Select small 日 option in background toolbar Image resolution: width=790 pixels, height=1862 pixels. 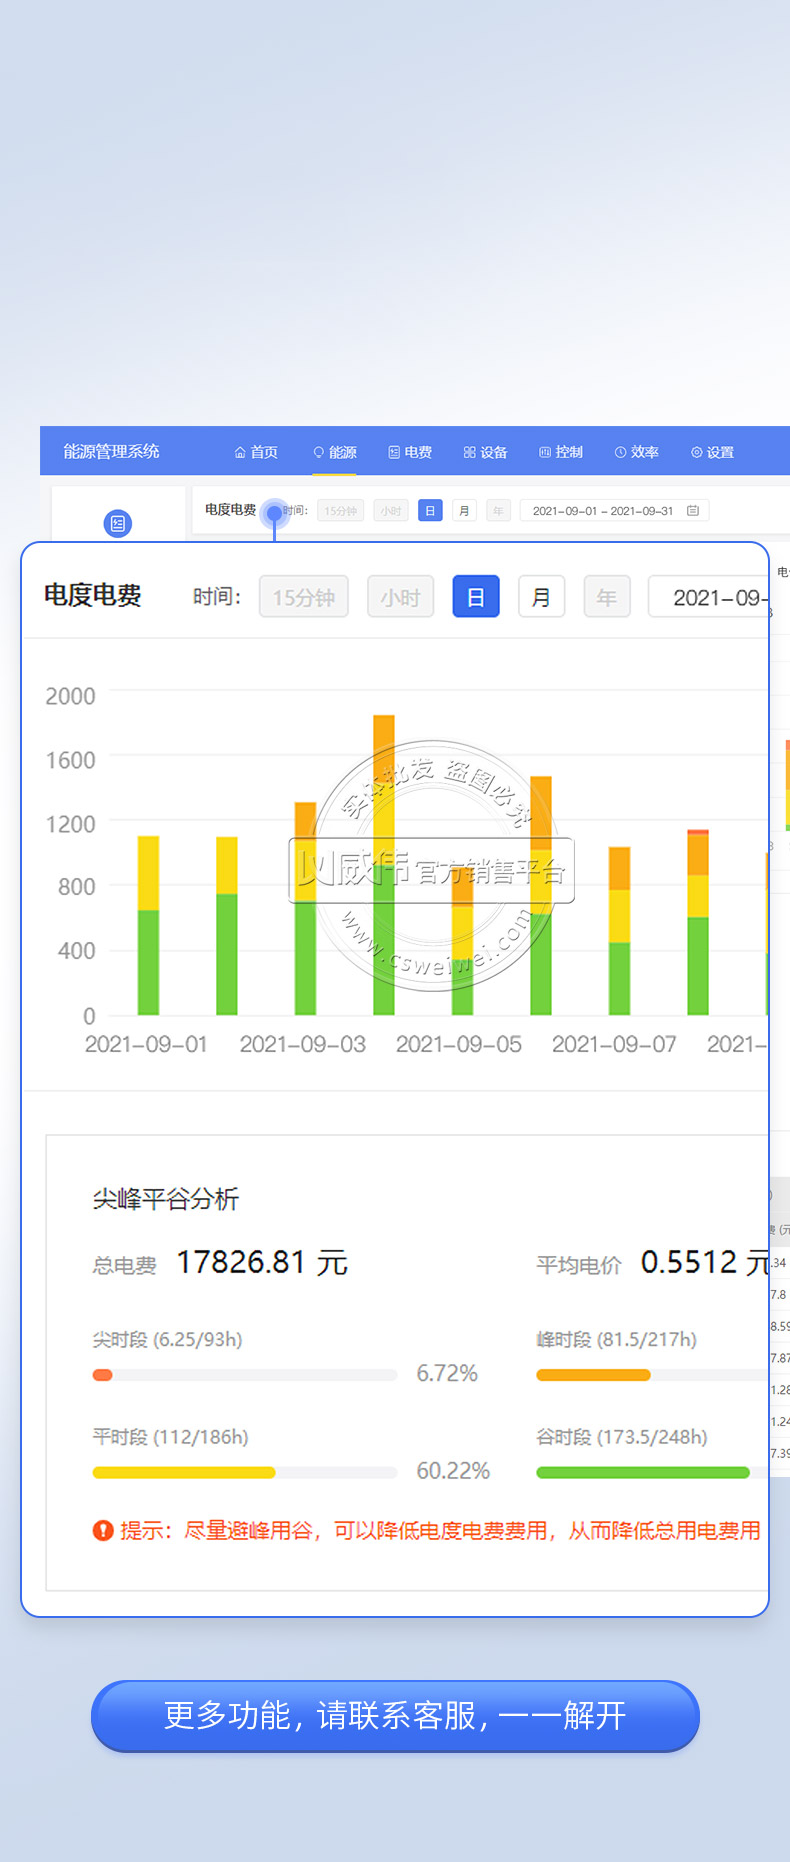click(x=430, y=511)
